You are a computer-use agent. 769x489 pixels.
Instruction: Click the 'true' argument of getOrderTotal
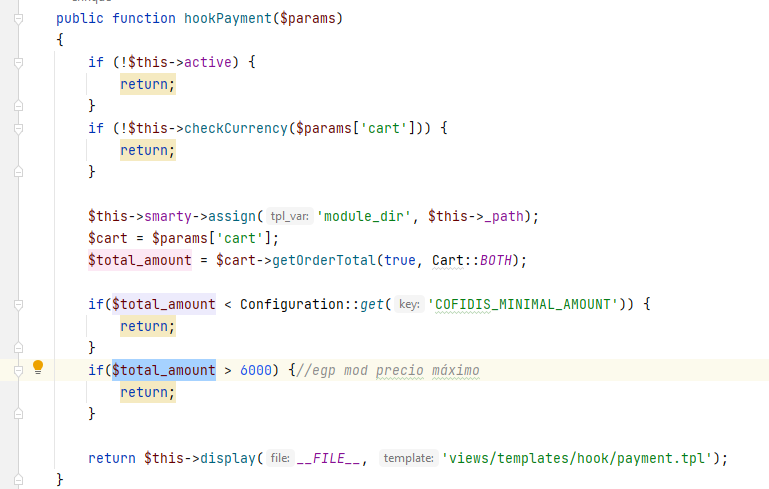pos(400,260)
